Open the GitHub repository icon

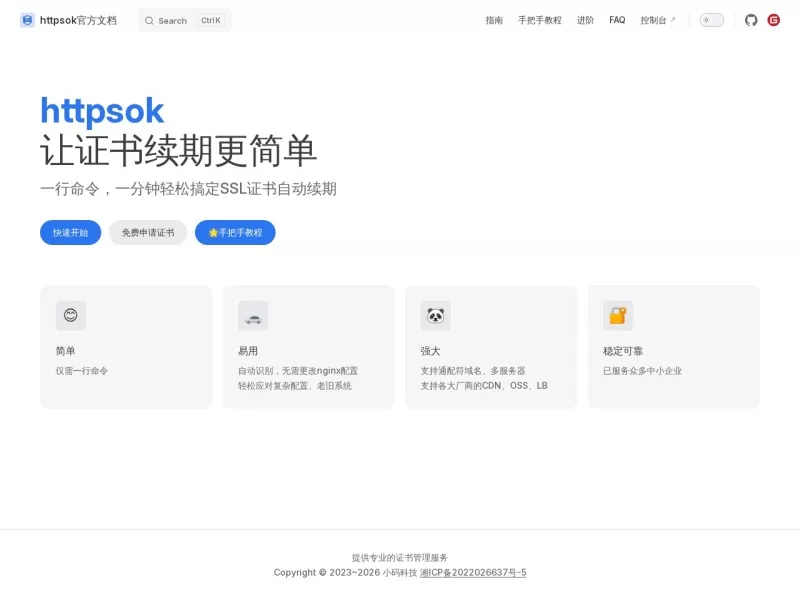click(x=751, y=20)
